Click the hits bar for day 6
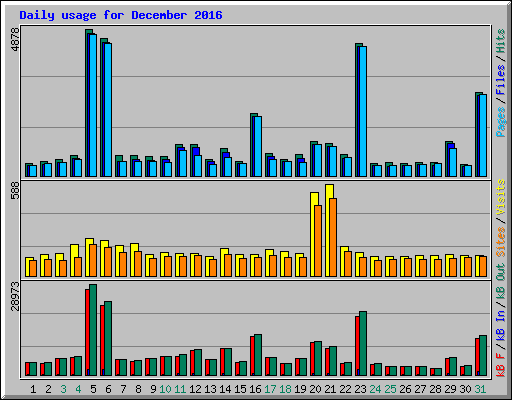The width and height of the screenshot is (512, 400). (102, 107)
